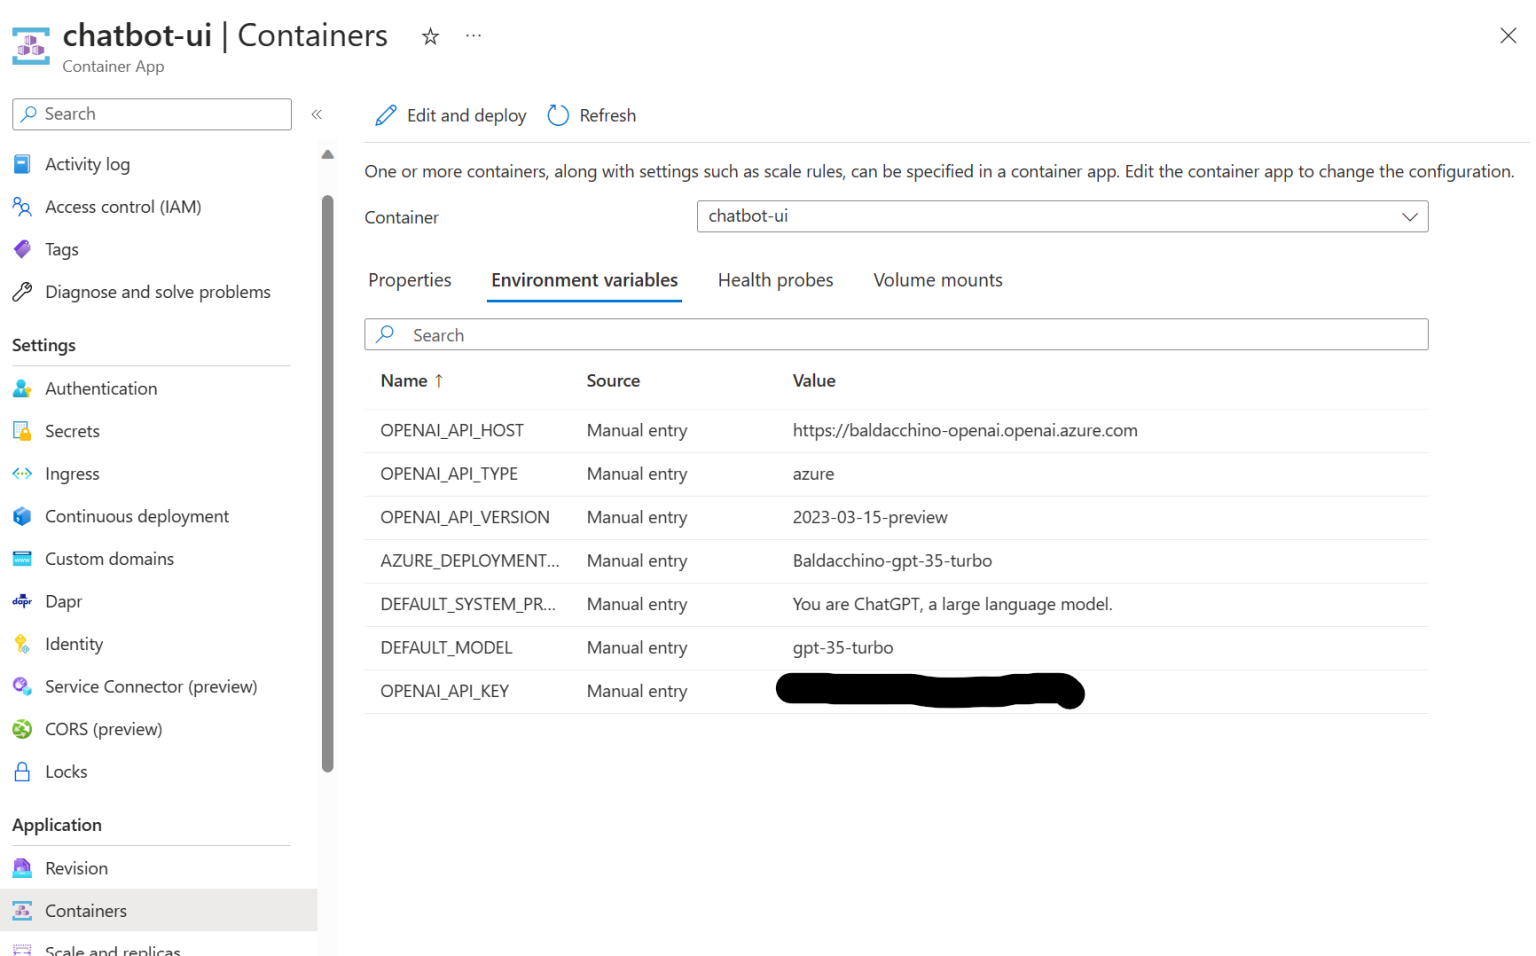Select the Activity log sidebar icon
Image resolution: width=1536 pixels, height=956 pixels.
pos(22,163)
